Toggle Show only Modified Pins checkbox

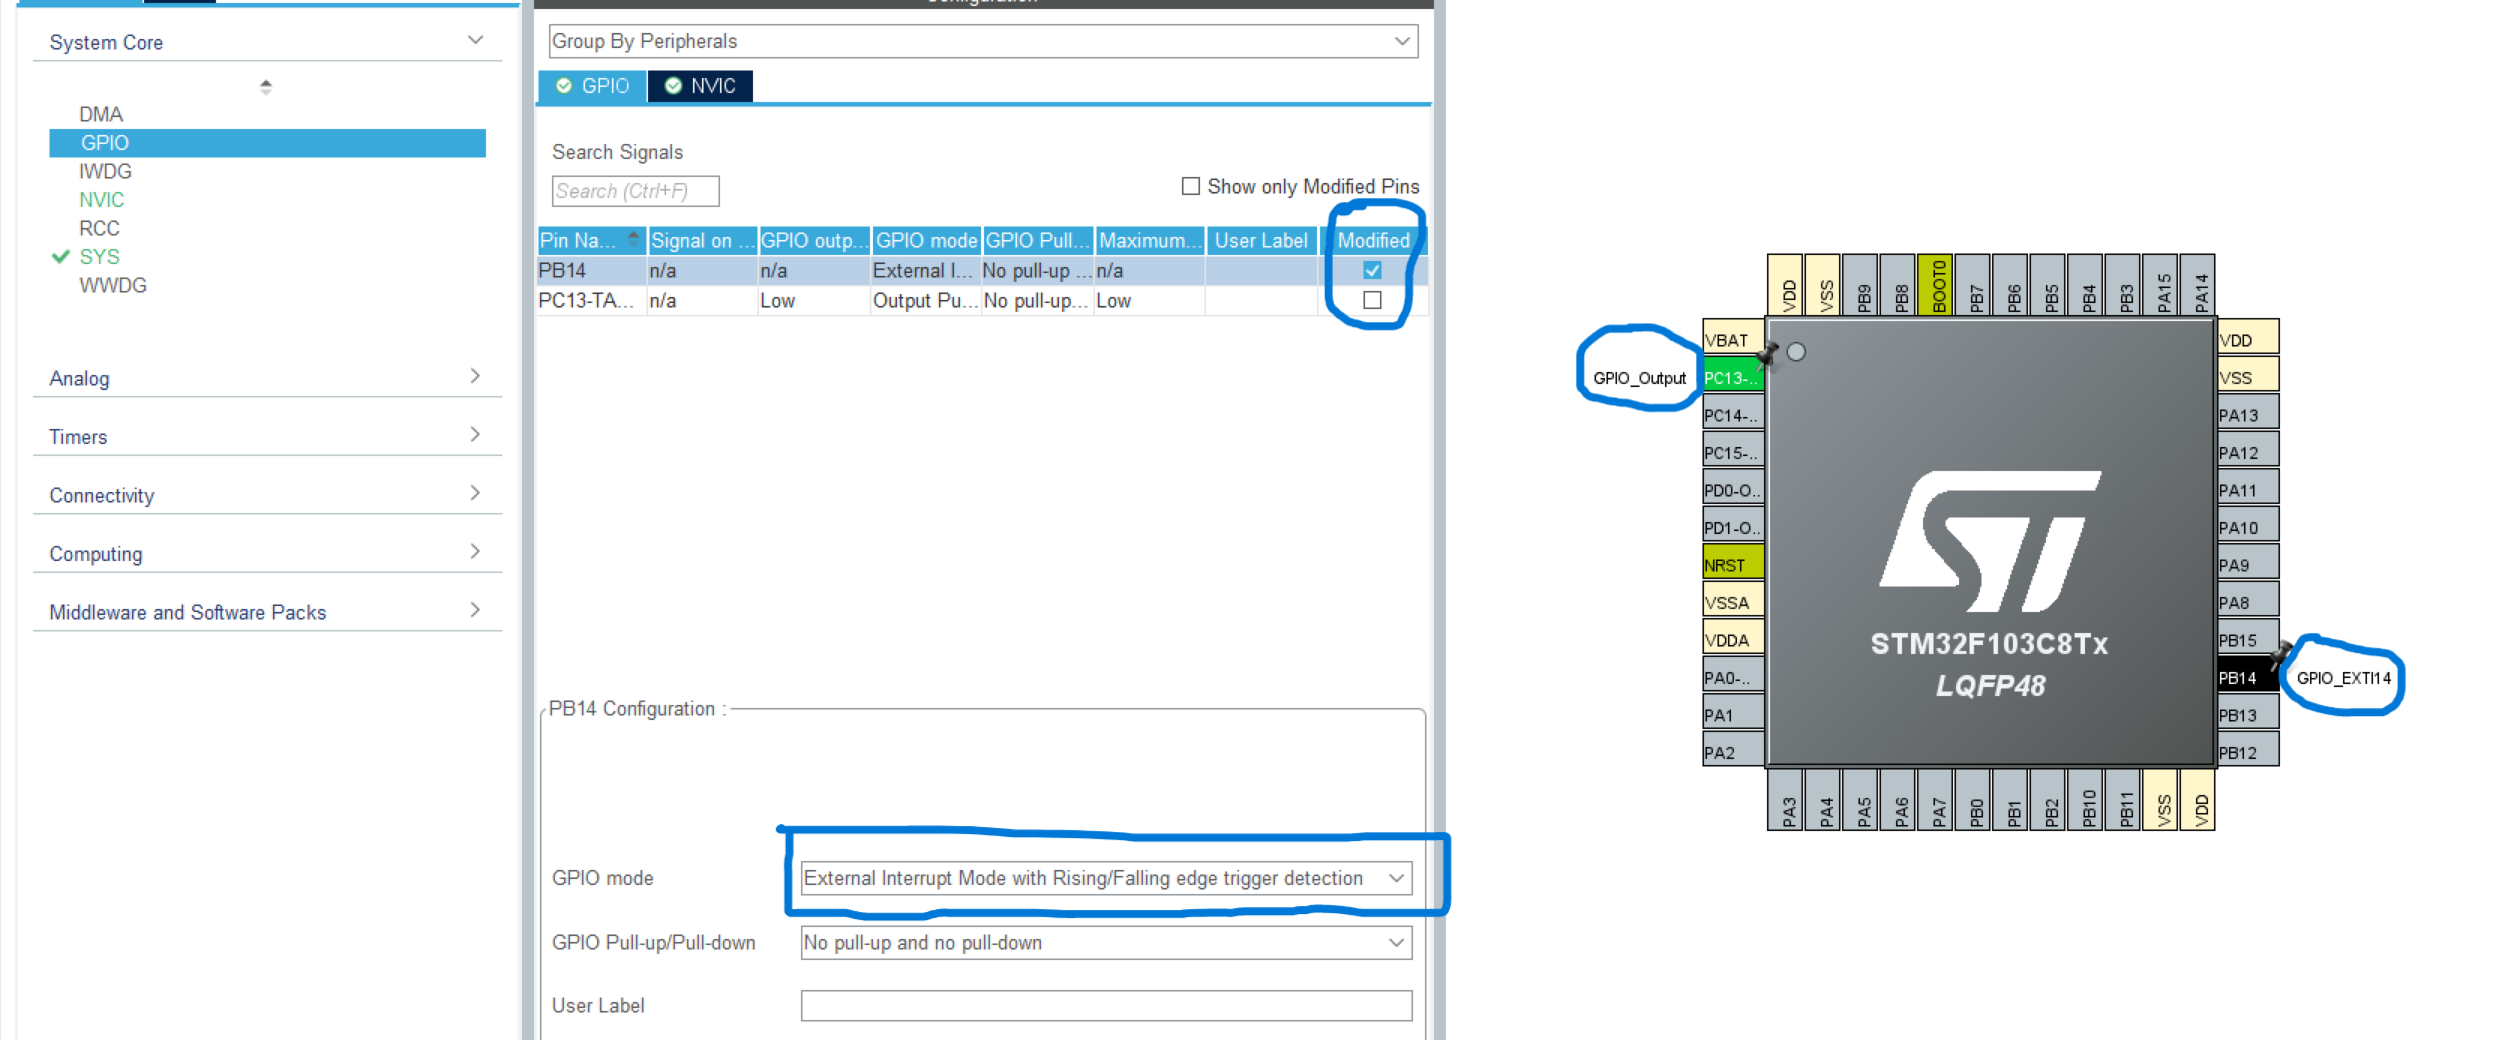pyautogui.click(x=1190, y=186)
